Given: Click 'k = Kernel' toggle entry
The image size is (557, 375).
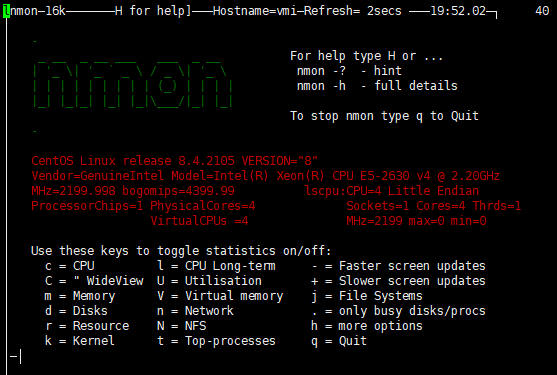Looking at the screenshot, I should coord(80,341).
